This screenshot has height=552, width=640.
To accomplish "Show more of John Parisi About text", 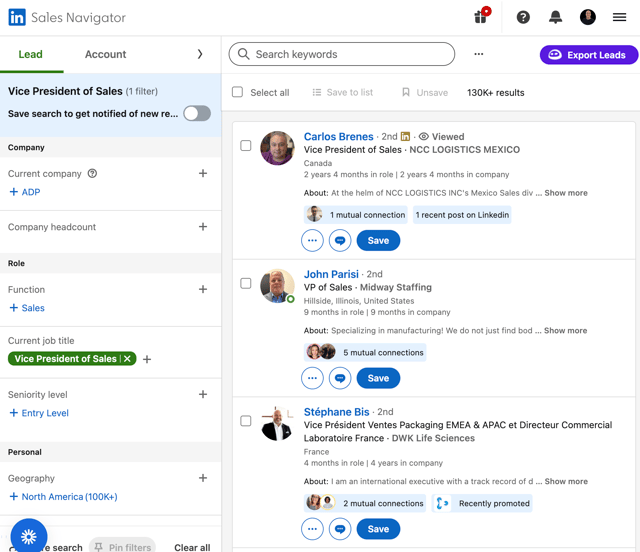I will point(565,330).
